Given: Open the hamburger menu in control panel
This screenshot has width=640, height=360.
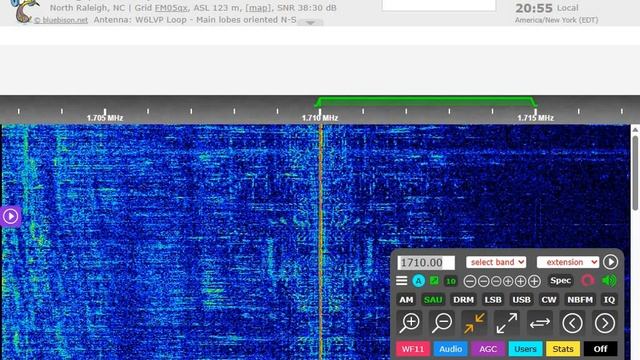Looking at the screenshot, I should pyautogui.click(x=402, y=280).
